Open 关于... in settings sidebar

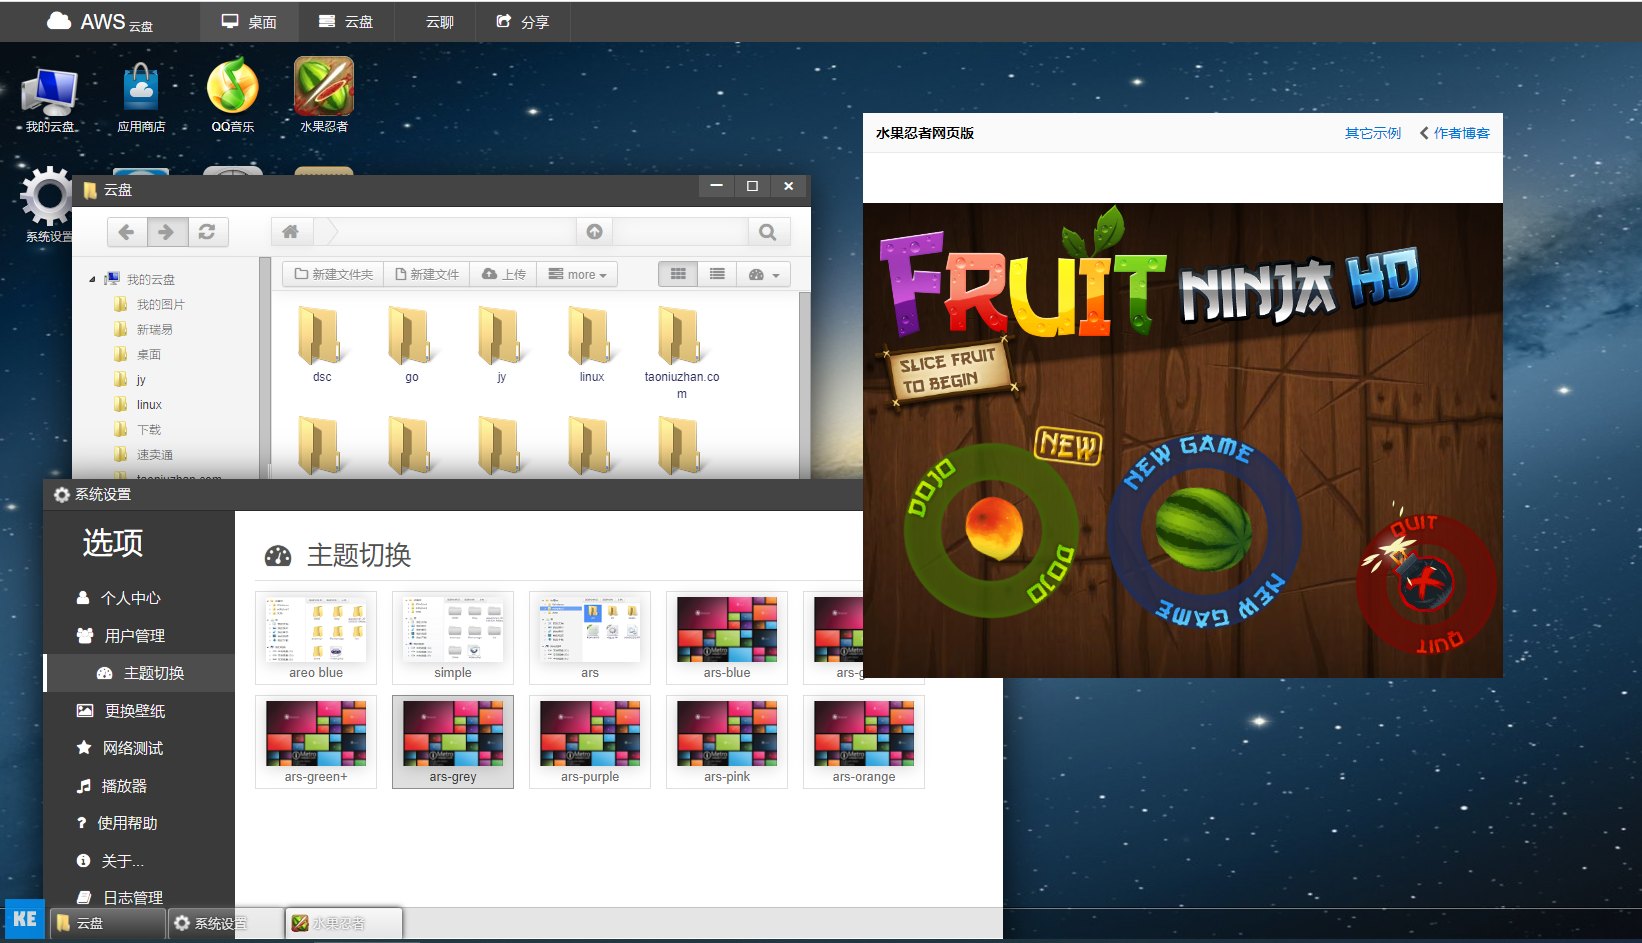(139, 861)
